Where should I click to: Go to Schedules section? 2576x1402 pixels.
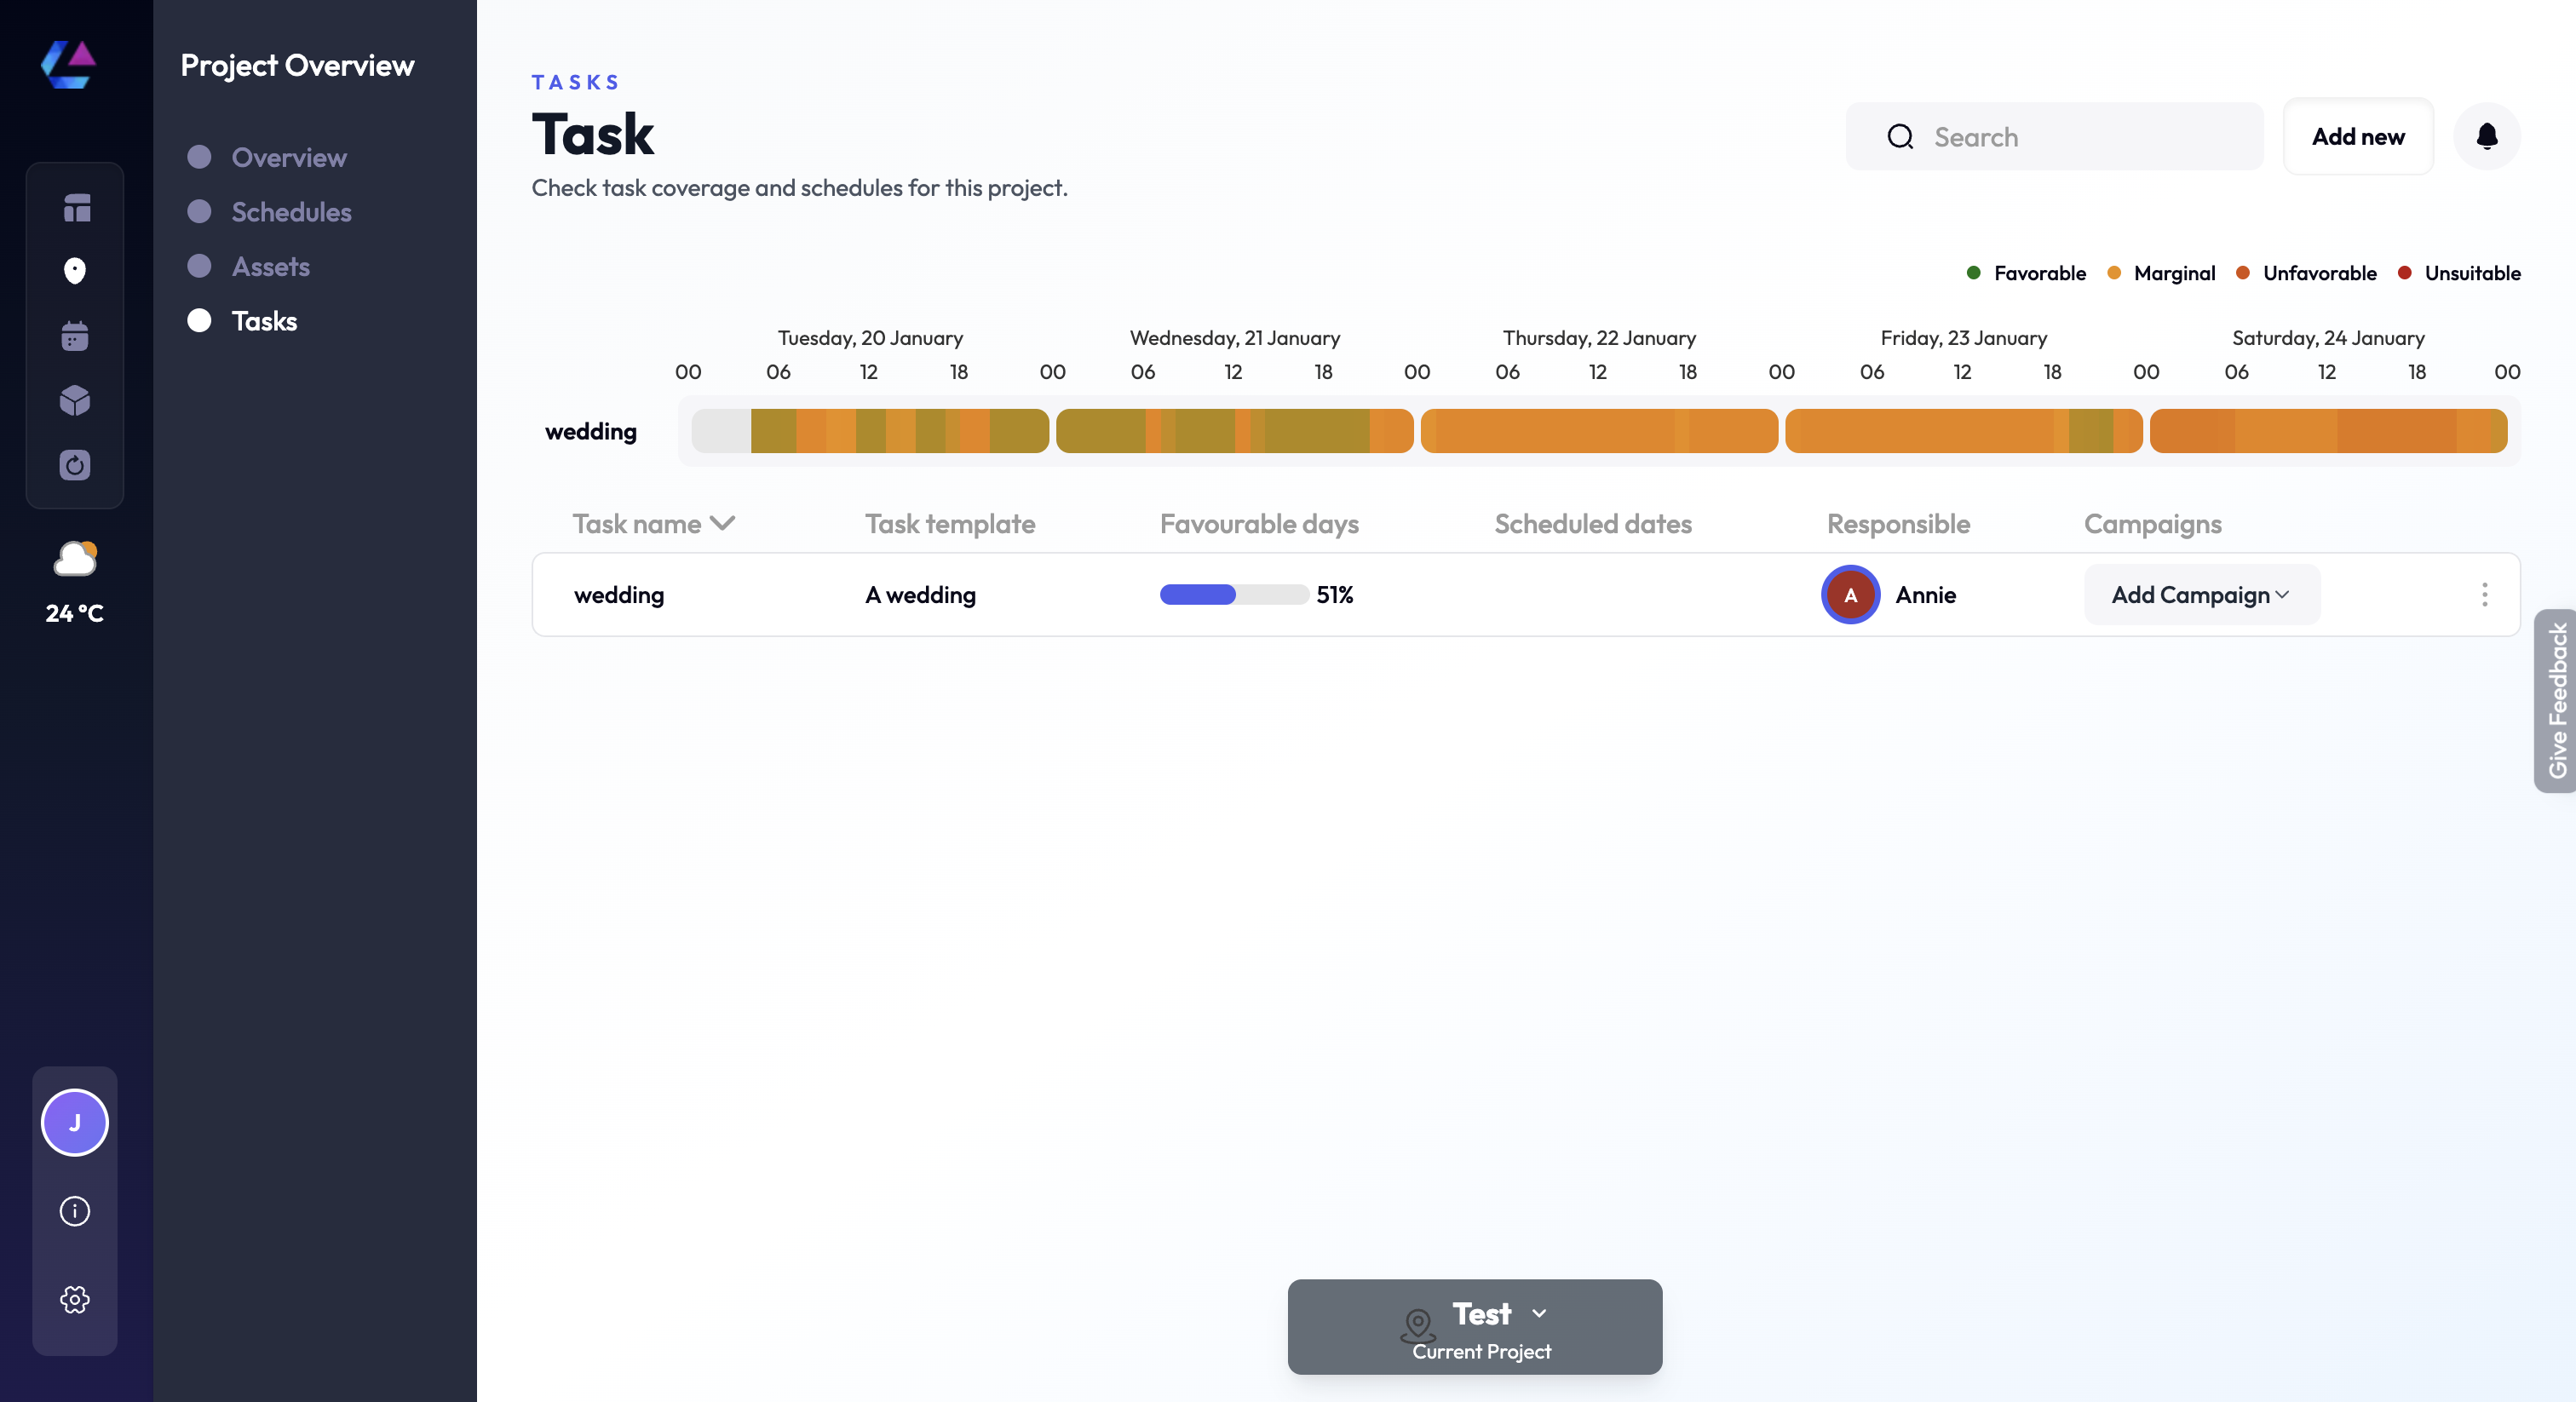pyautogui.click(x=291, y=212)
